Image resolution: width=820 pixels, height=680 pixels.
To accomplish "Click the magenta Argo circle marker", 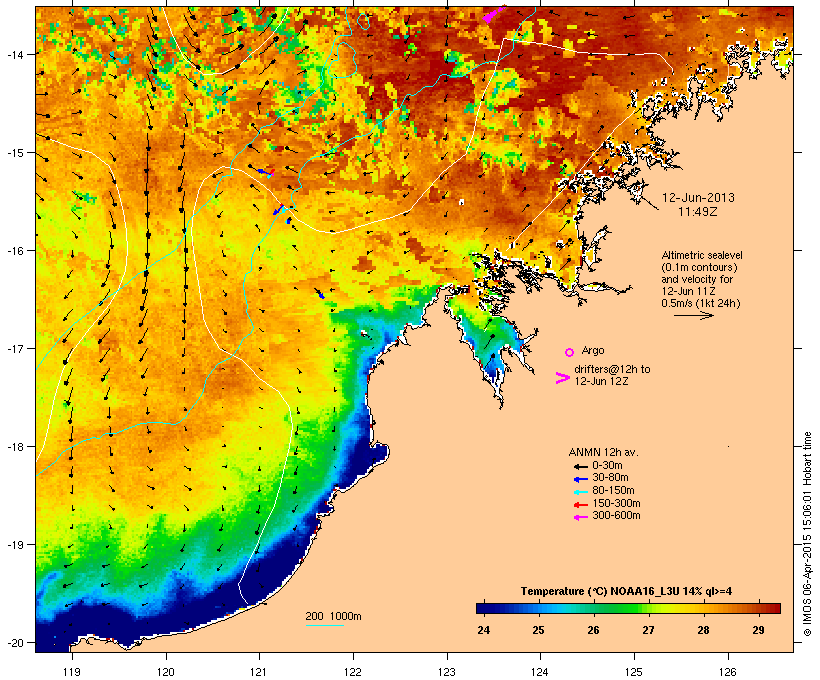I will pyautogui.click(x=570, y=352).
